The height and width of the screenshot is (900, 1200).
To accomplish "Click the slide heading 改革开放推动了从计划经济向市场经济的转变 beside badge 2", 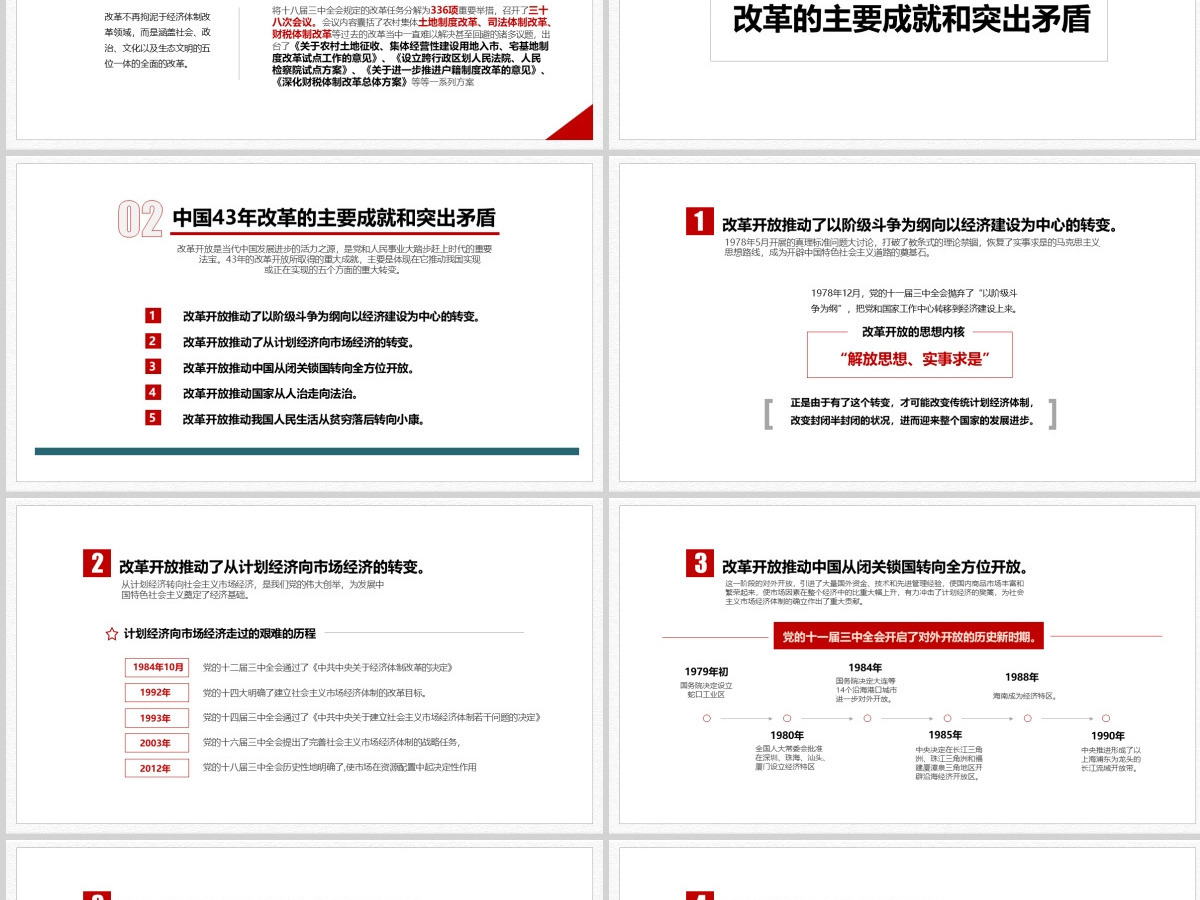I will point(273,567).
